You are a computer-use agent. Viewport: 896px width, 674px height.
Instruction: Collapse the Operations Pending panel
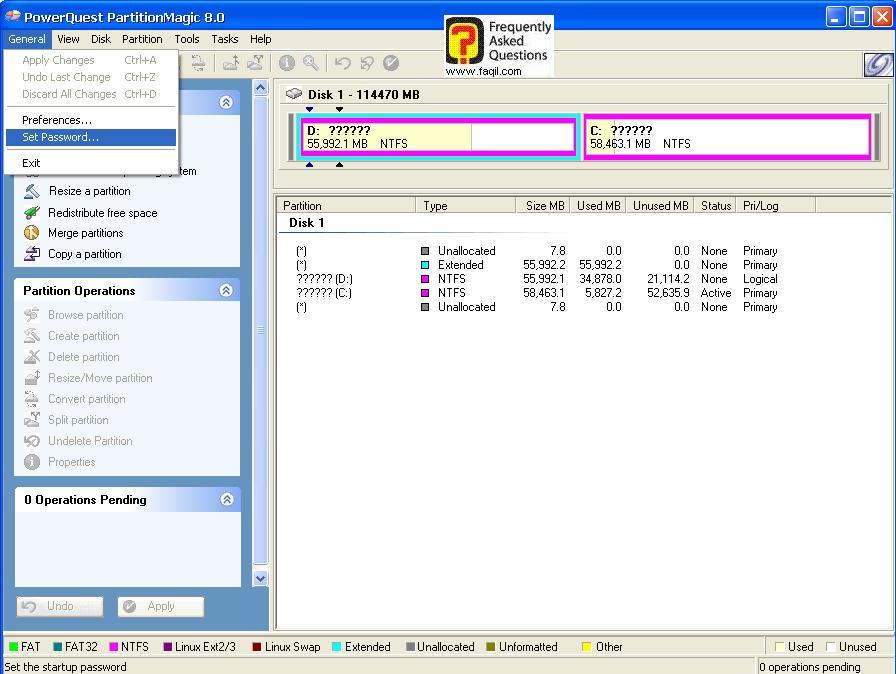pyautogui.click(x=226, y=499)
